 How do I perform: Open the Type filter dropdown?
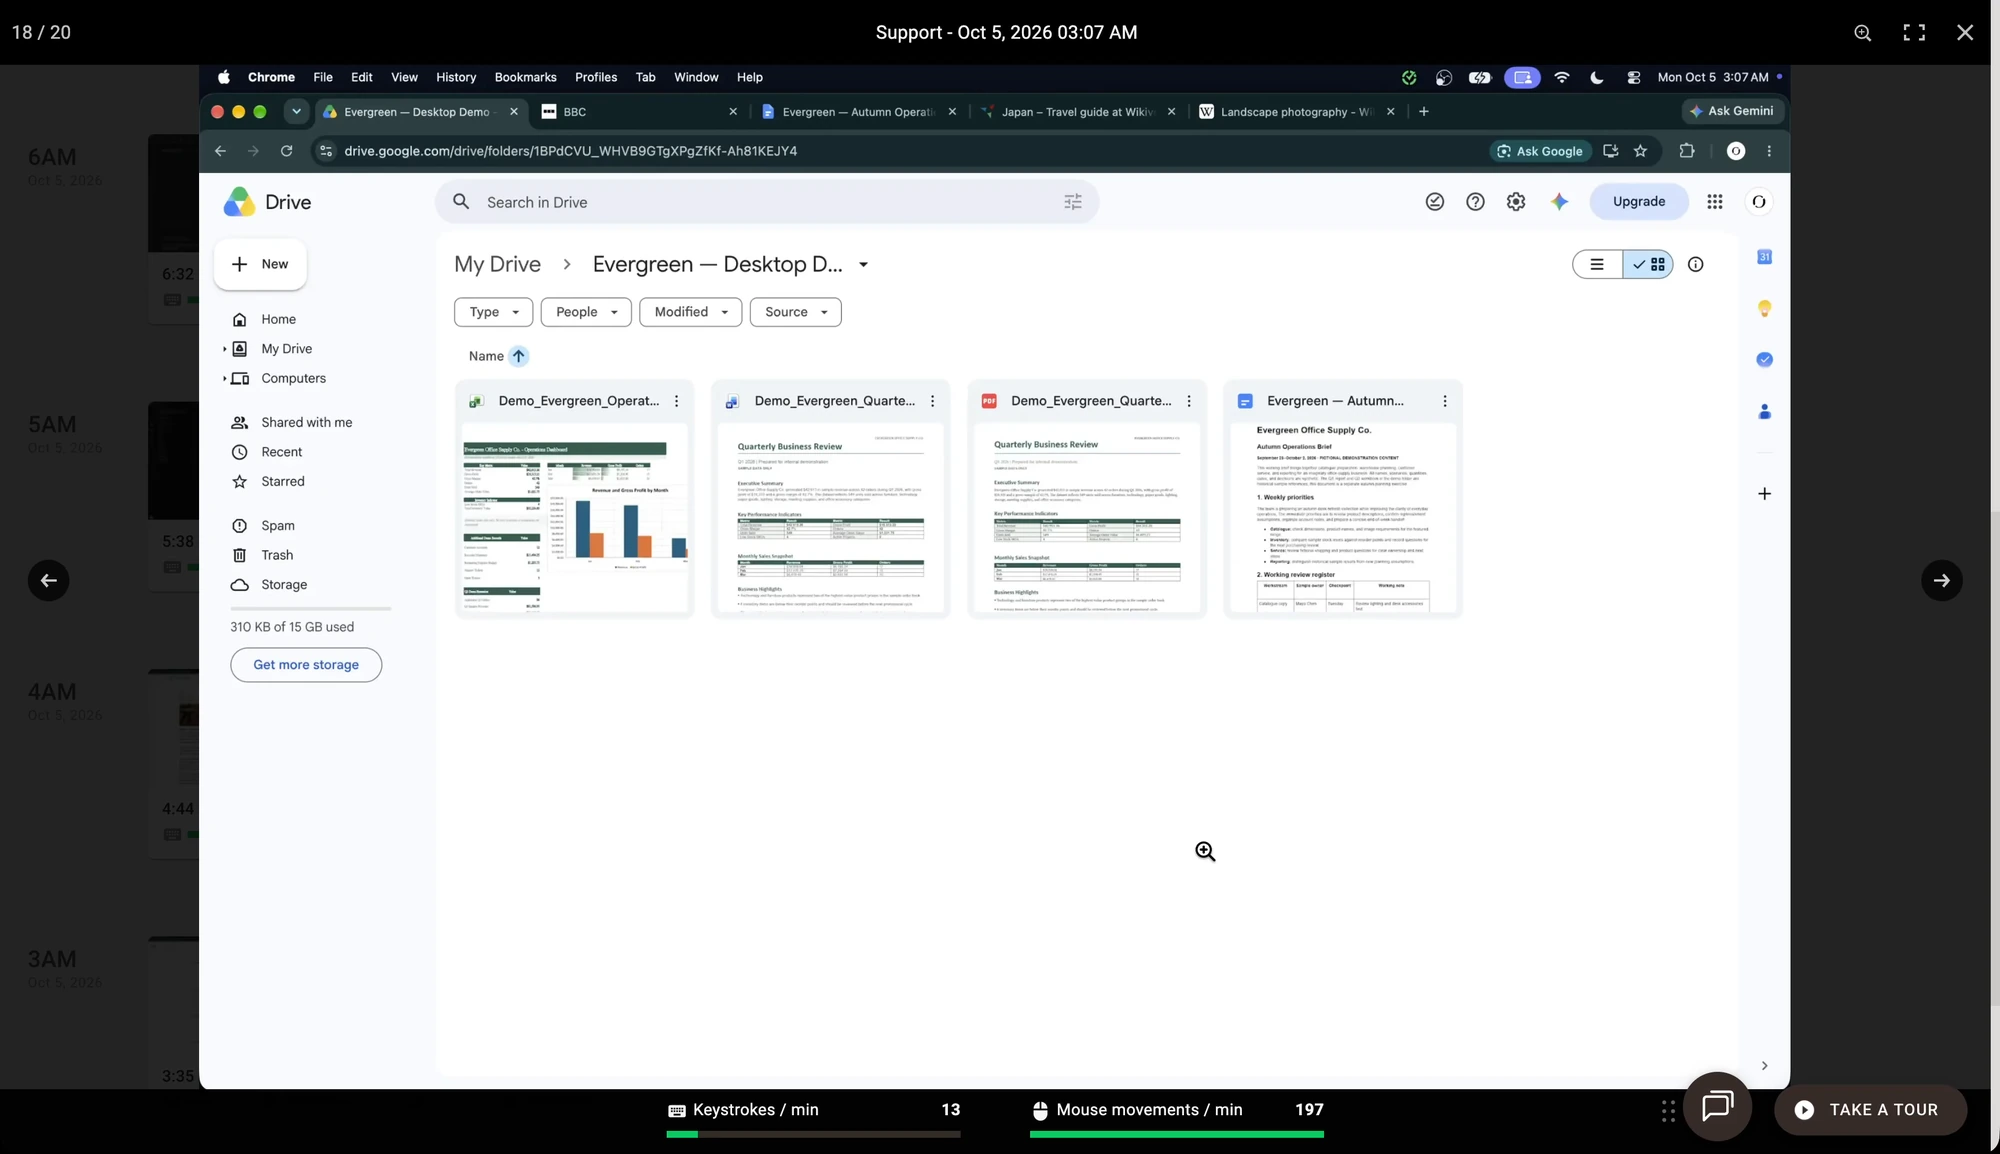tap(493, 312)
